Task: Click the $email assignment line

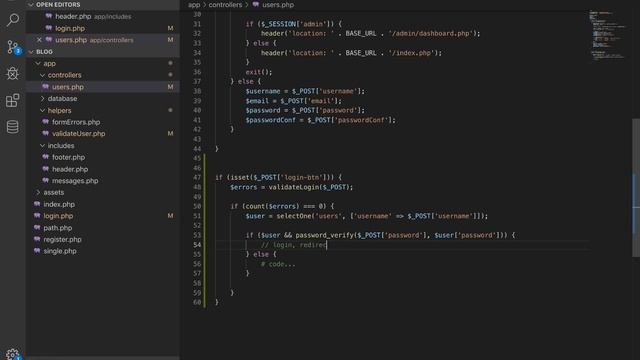Action: click(293, 101)
